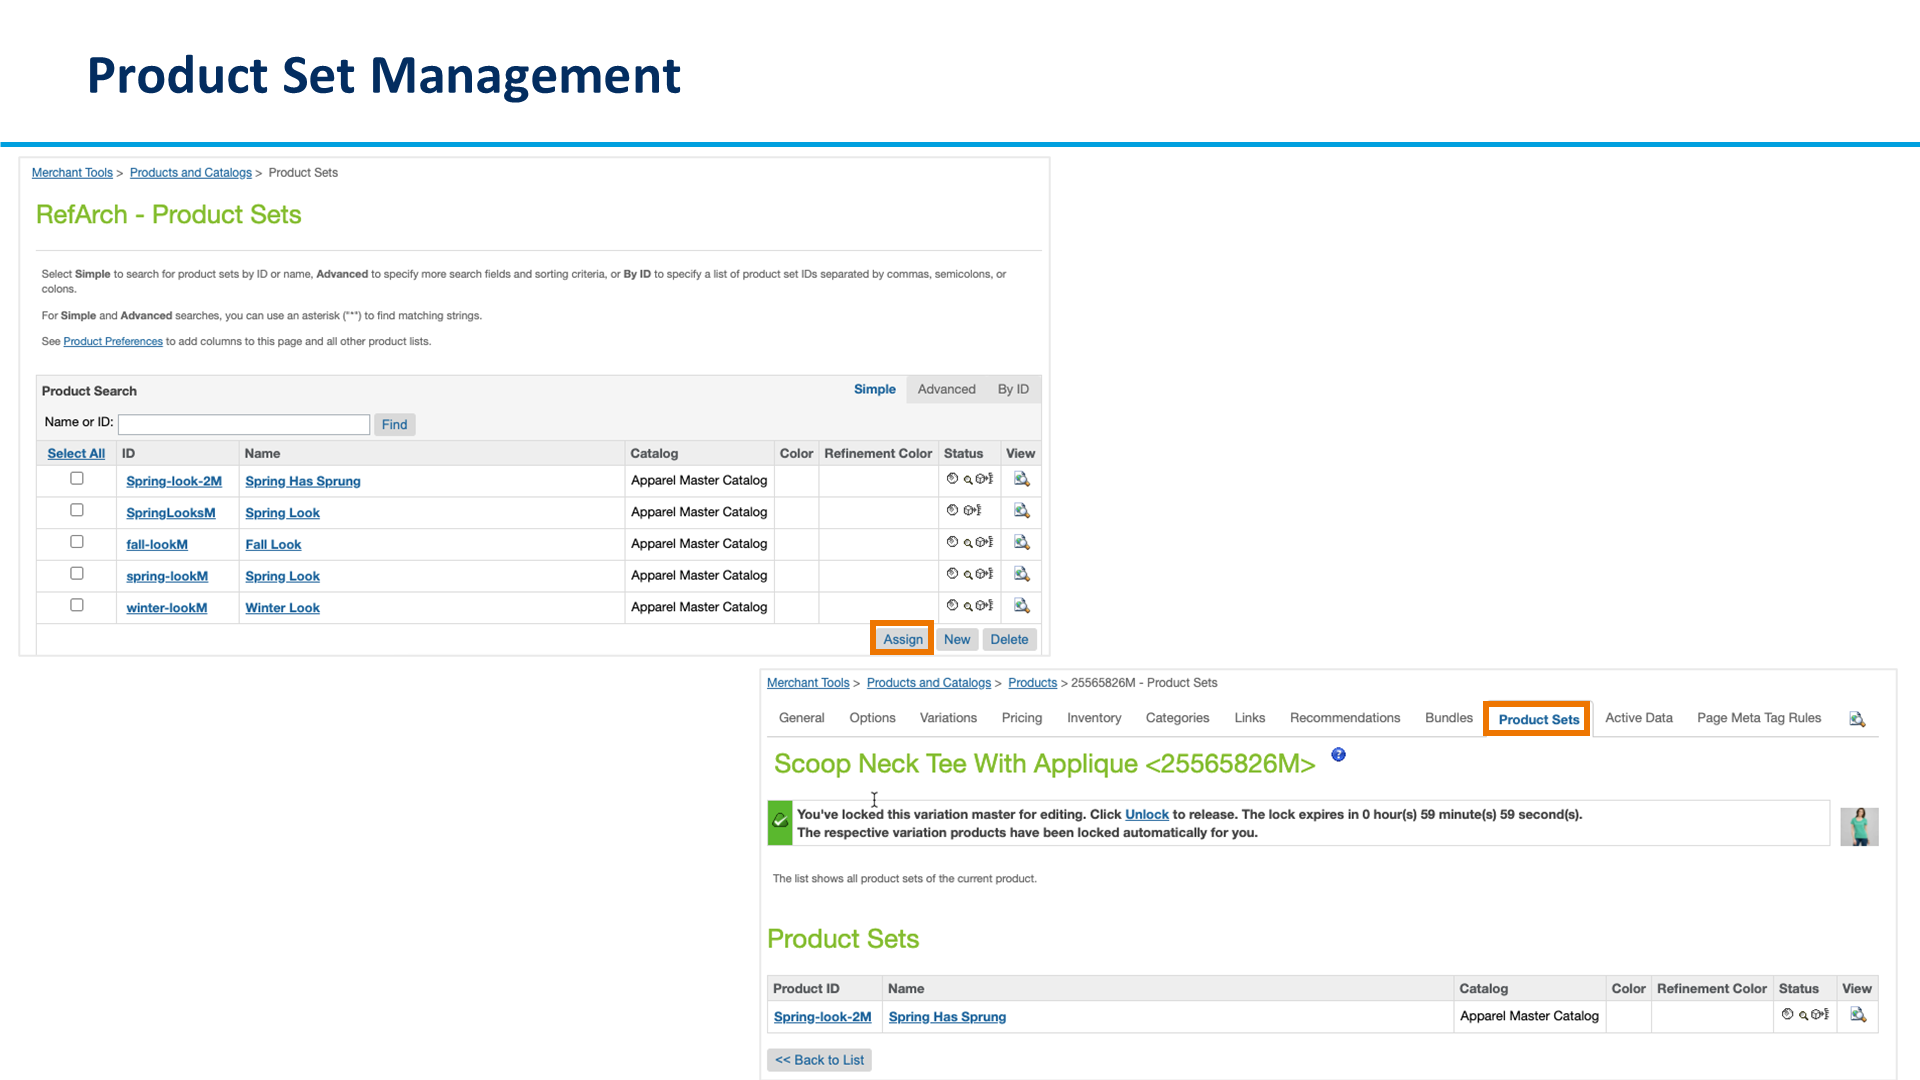The width and height of the screenshot is (1920, 1080).
Task: Open Spring-look-2M ID link in search results
Action: click(x=174, y=481)
